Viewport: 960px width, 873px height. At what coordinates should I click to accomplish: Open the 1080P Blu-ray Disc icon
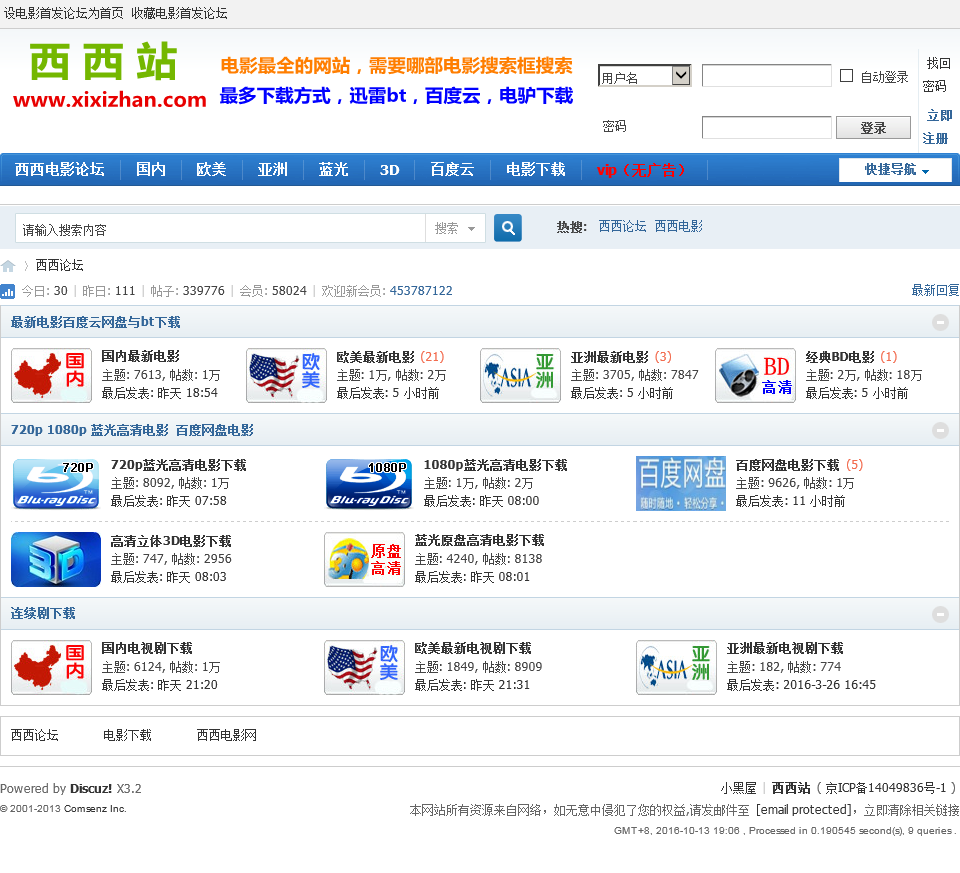(x=369, y=484)
